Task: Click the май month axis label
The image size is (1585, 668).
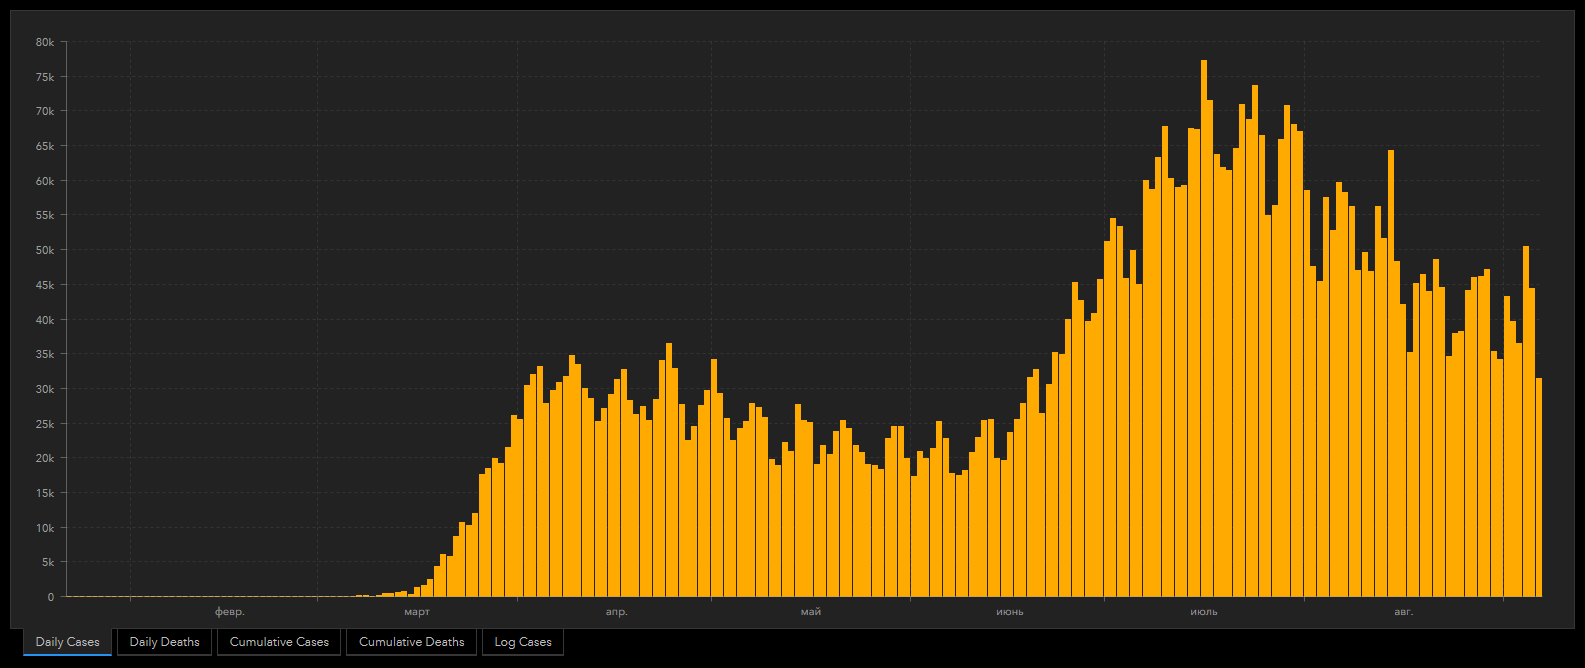Action: (x=811, y=612)
